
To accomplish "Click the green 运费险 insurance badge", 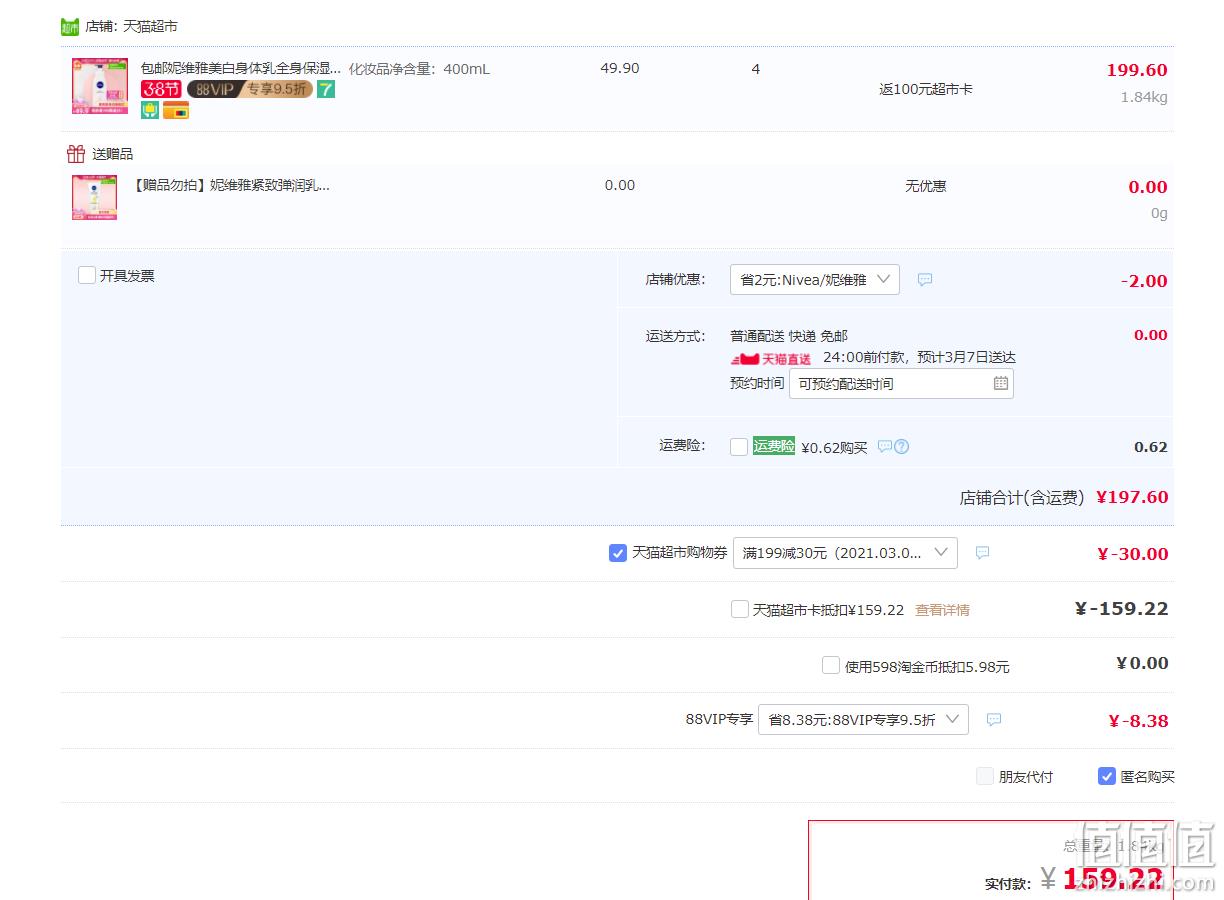I will (x=774, y=446).
